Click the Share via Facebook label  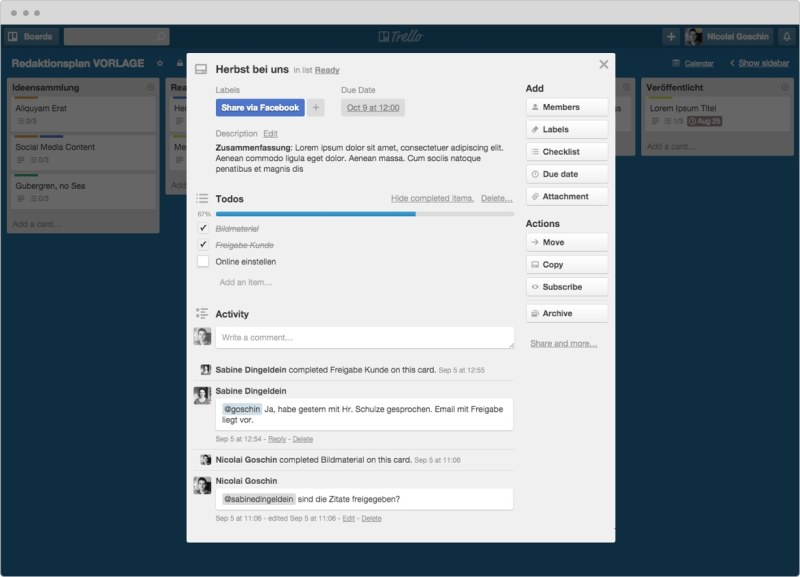click(260, 108)
